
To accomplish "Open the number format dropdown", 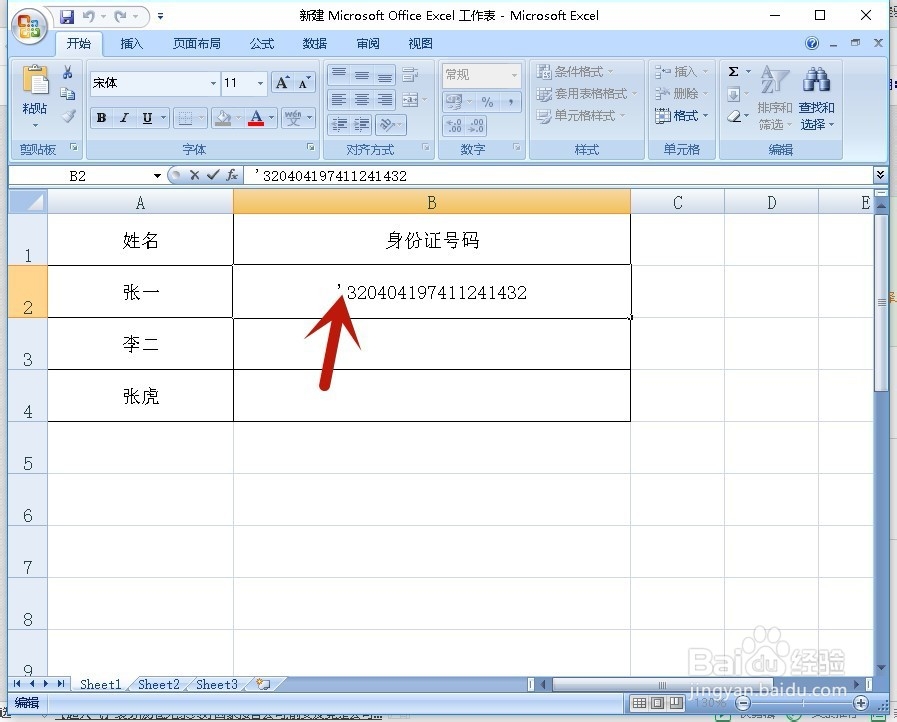I will (x=514, y=75).
